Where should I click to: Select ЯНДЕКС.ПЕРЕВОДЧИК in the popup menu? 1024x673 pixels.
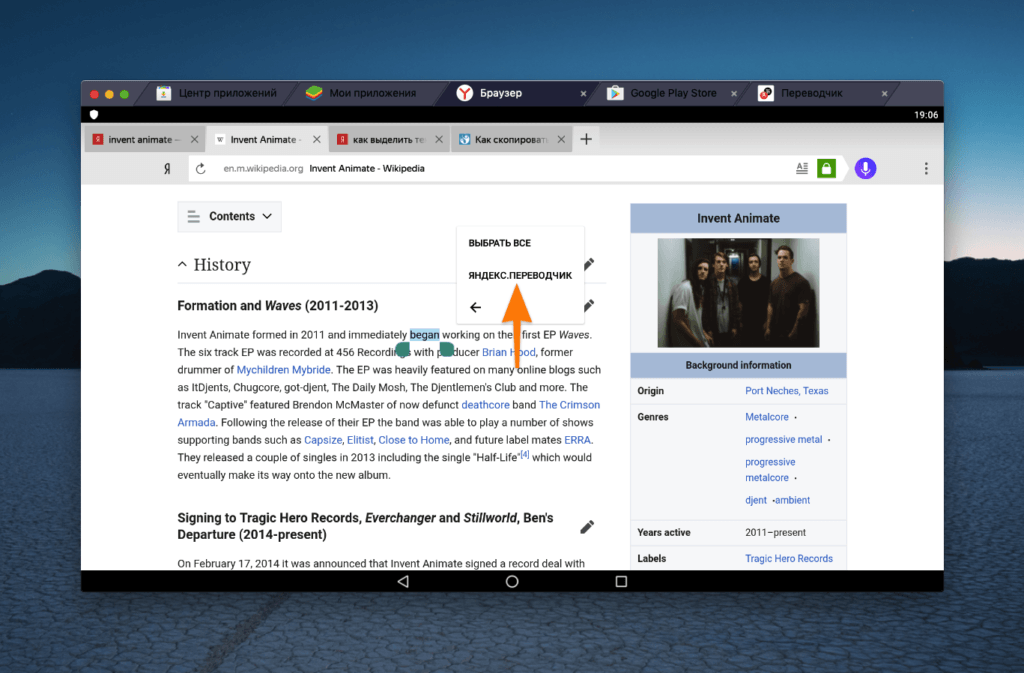pyautogui.click(x=520, y=275)
